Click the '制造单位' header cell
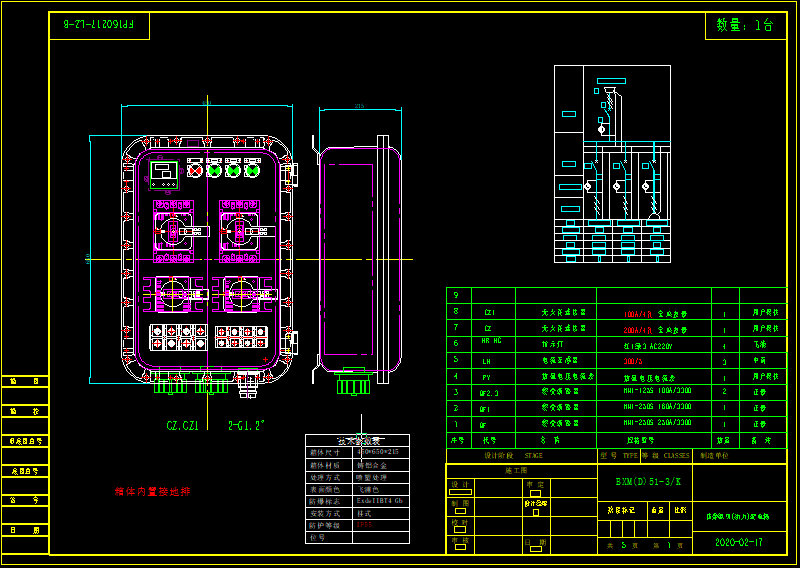The width and height of the screenshot is (800, 568). pos(714,456)
